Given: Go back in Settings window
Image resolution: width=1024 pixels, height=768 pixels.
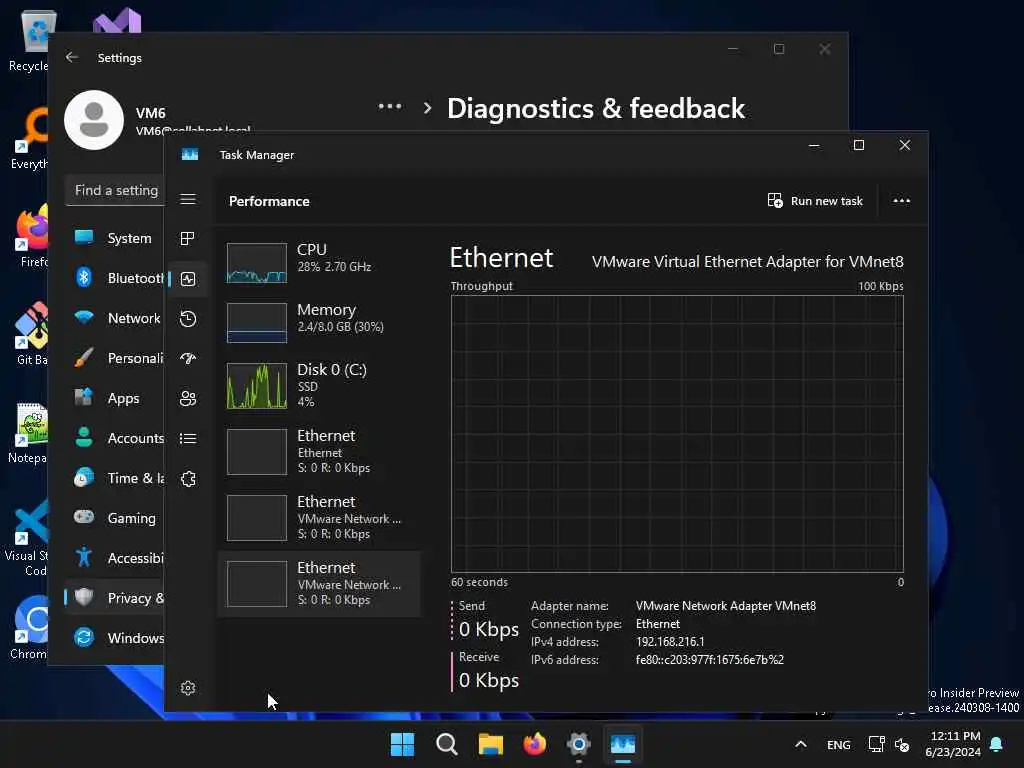Looking at the screenshot, I should [x=72, y=57].
